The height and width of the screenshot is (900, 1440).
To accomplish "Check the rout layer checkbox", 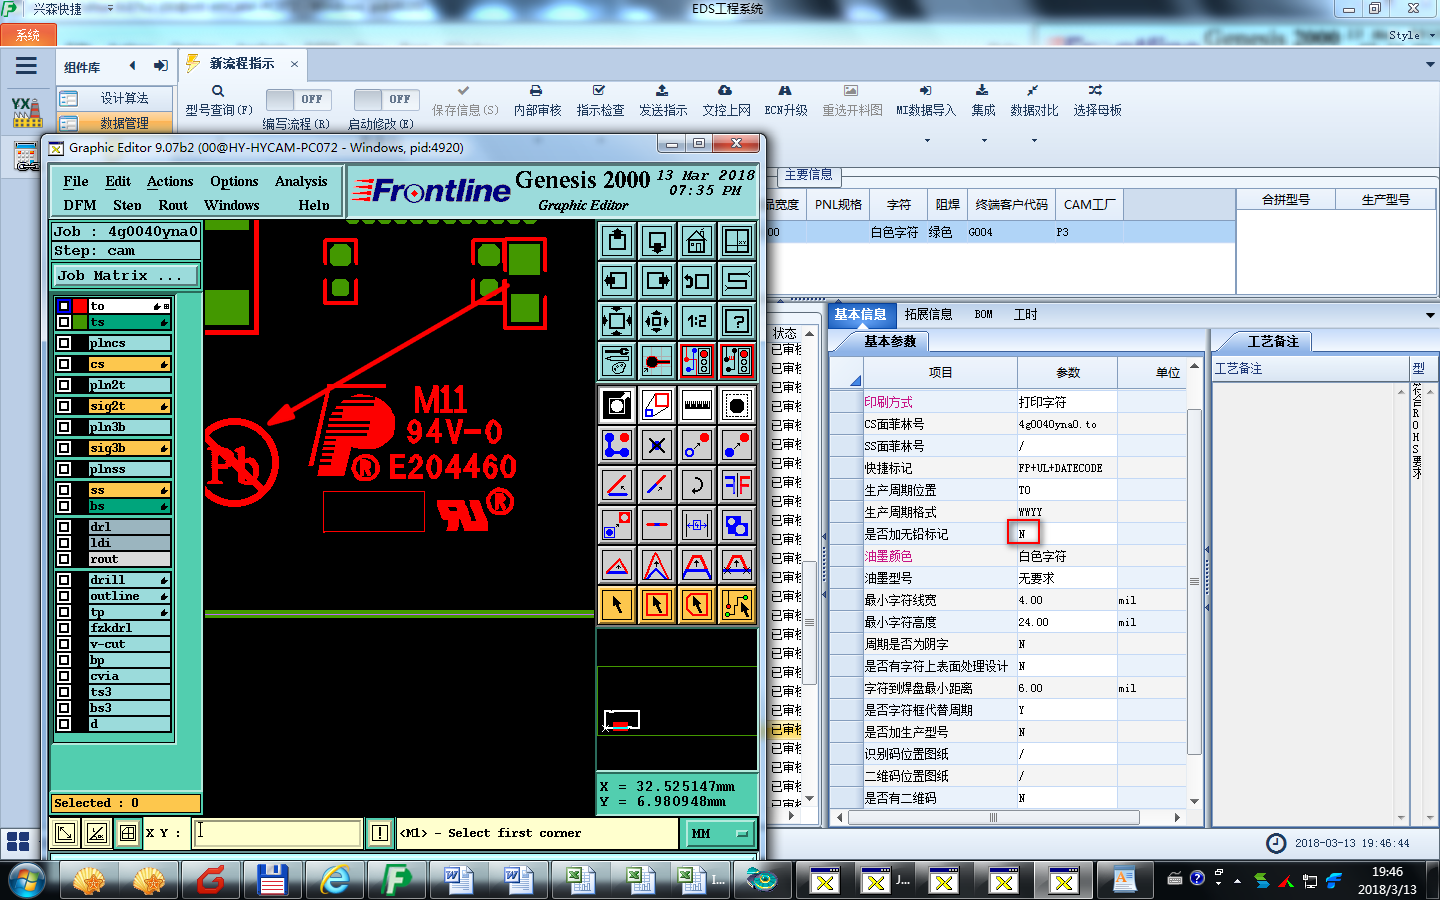I will (64, 559).
